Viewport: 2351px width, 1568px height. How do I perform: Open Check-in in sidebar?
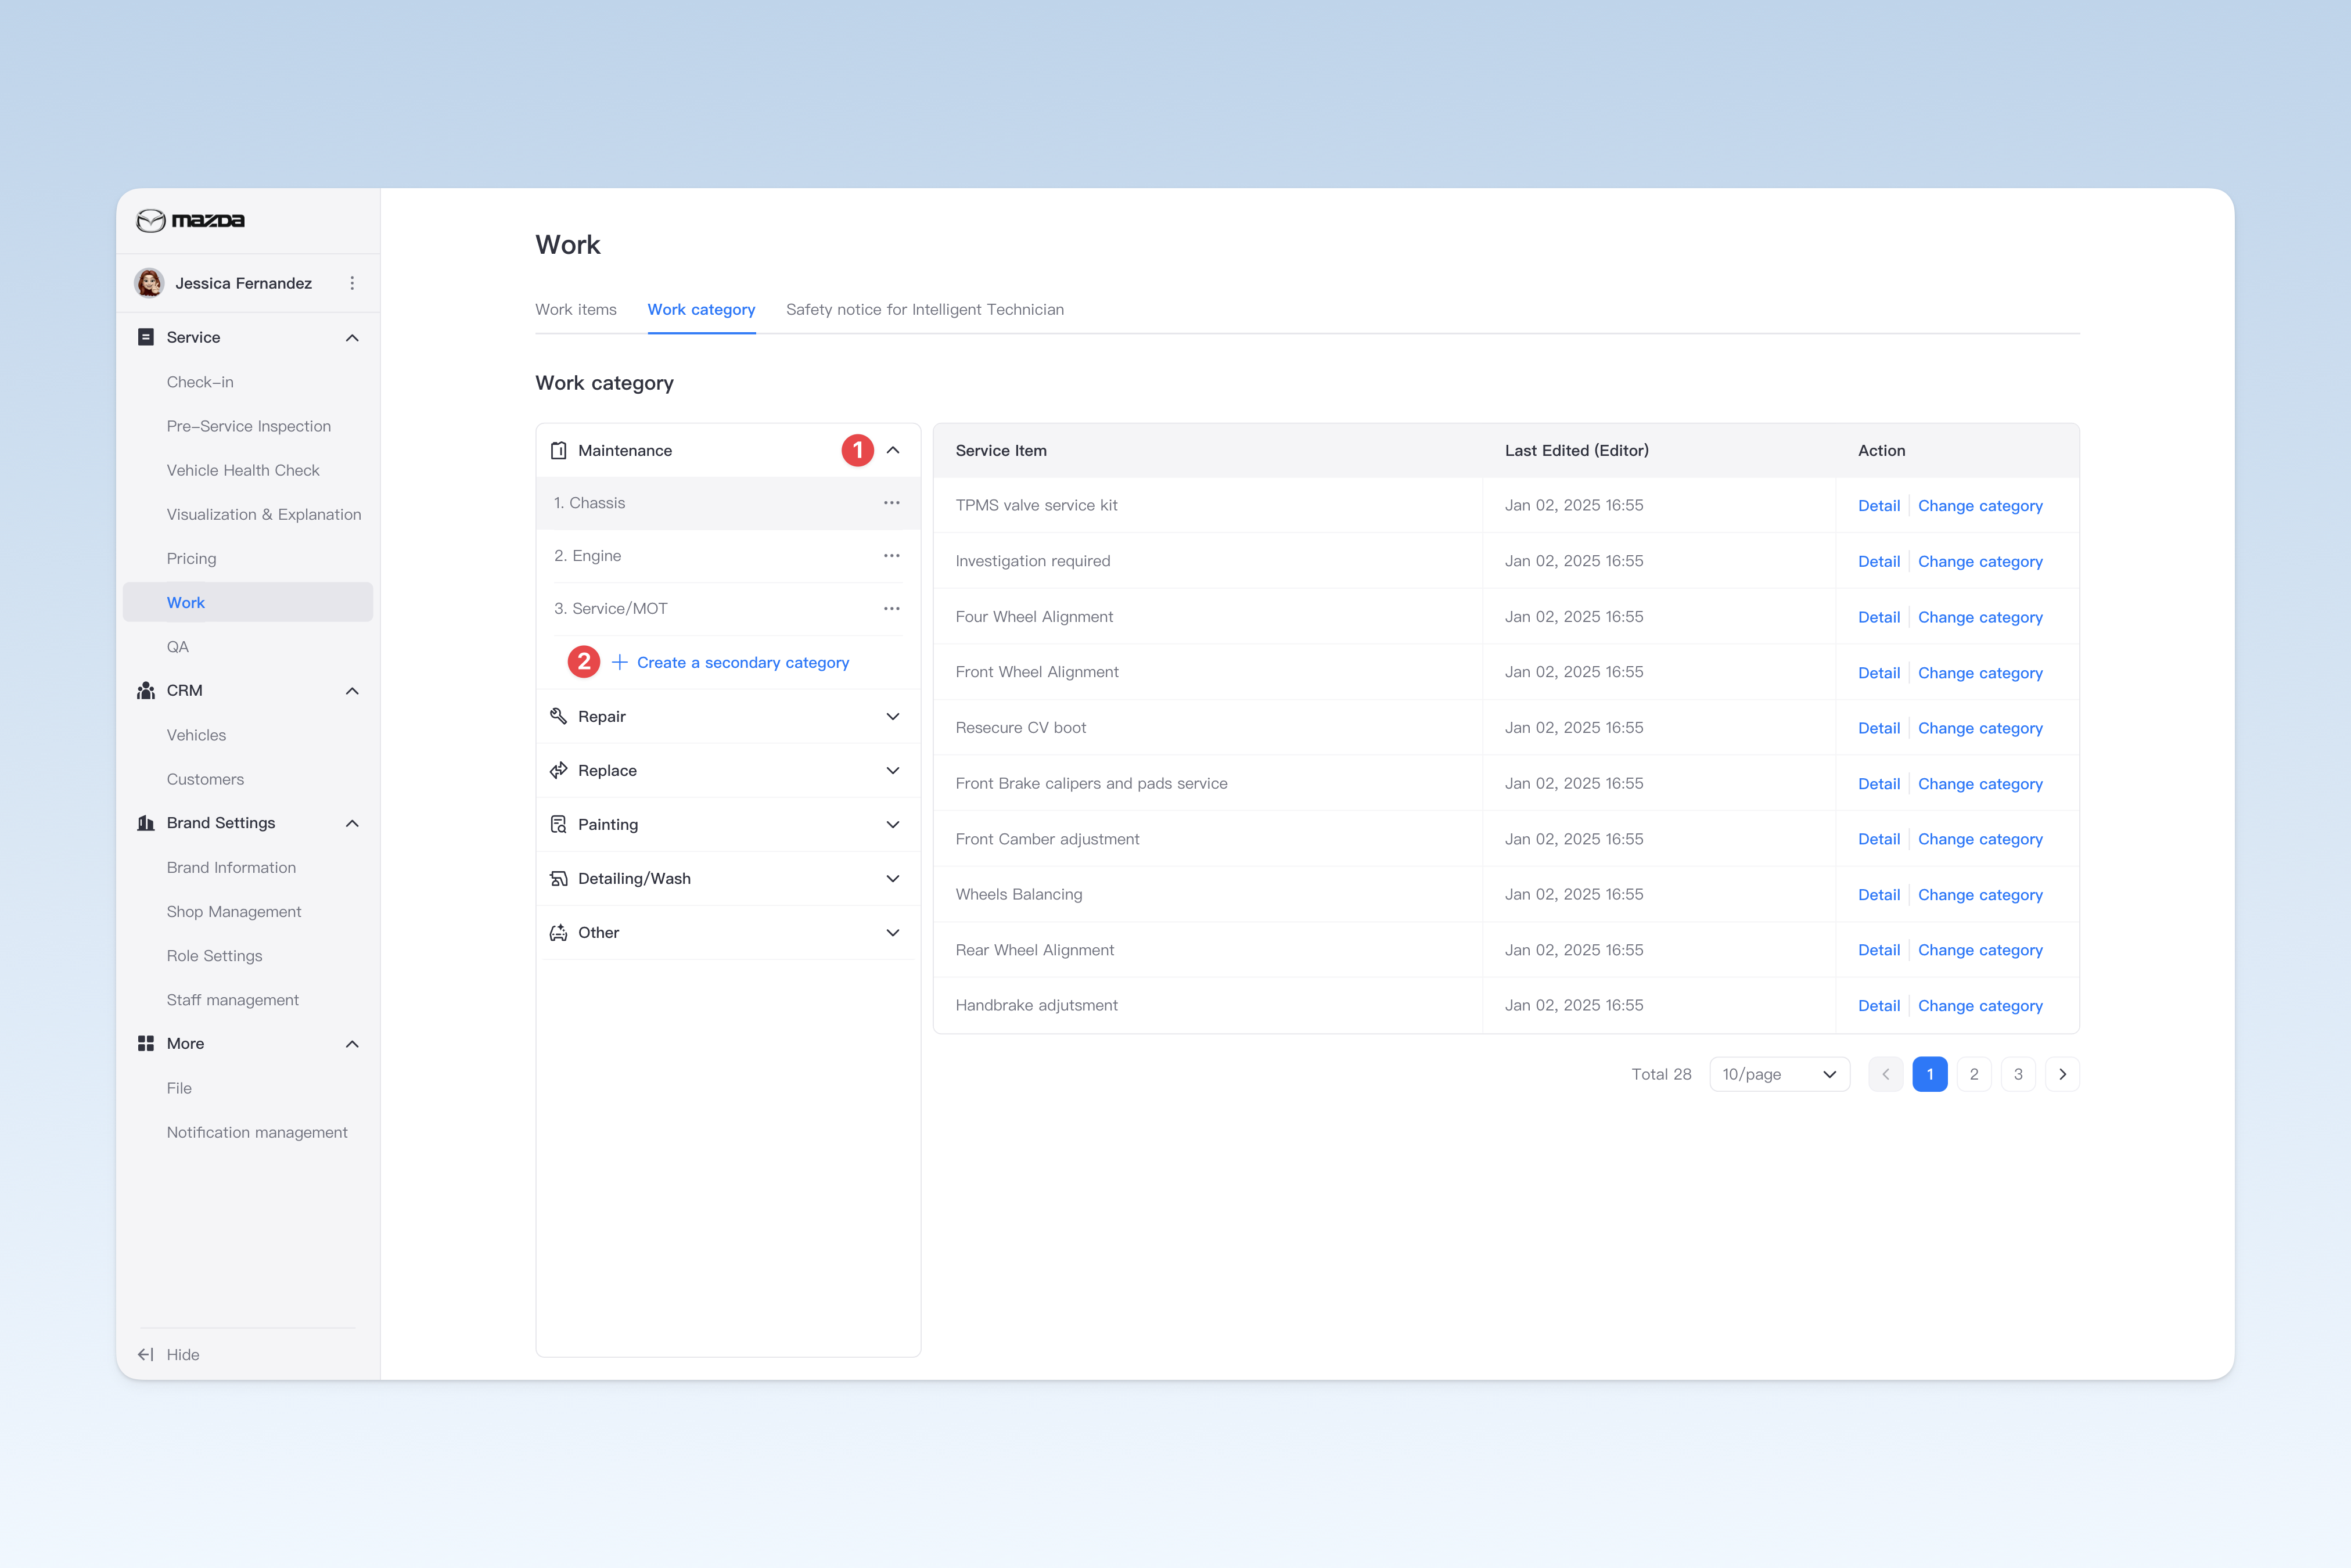[x=200, y=382]
